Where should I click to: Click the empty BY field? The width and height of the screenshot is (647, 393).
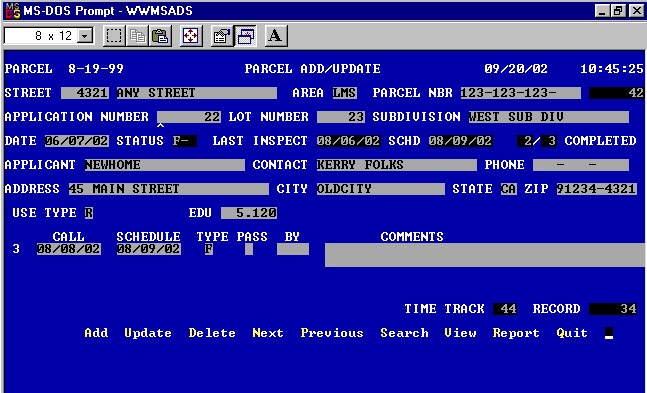293,249
